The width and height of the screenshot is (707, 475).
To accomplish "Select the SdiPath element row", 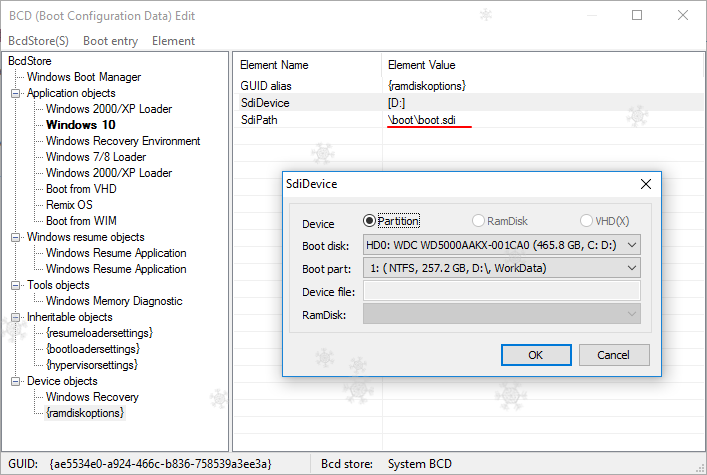I will (469, 120).
